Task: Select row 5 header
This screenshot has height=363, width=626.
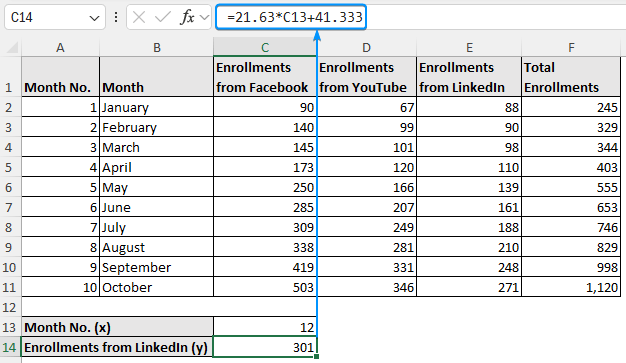Action: pos(10,167)
